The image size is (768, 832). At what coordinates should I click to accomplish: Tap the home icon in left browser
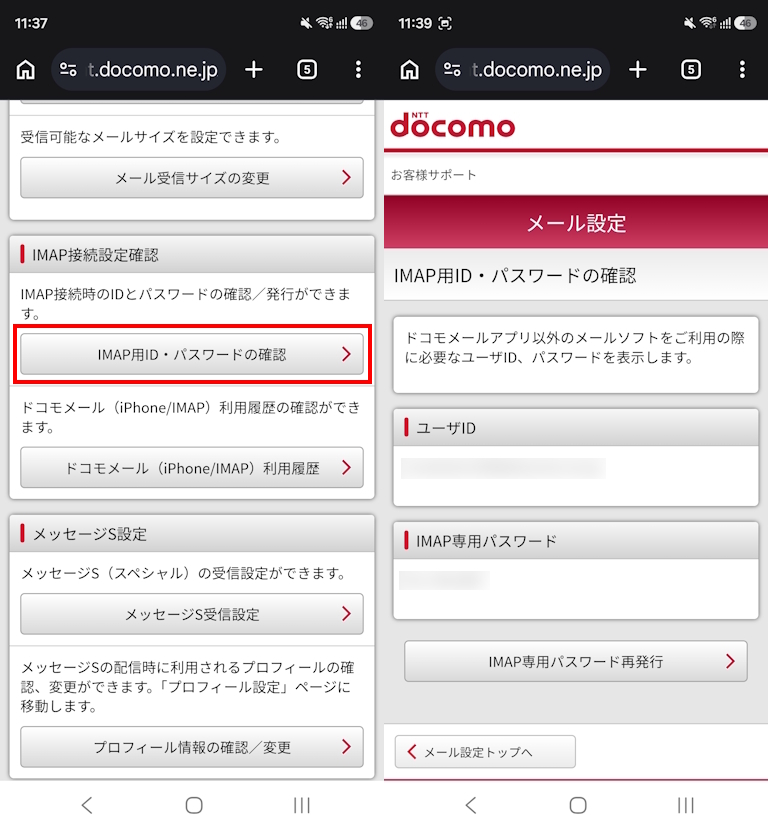click(x=26, y=70)
